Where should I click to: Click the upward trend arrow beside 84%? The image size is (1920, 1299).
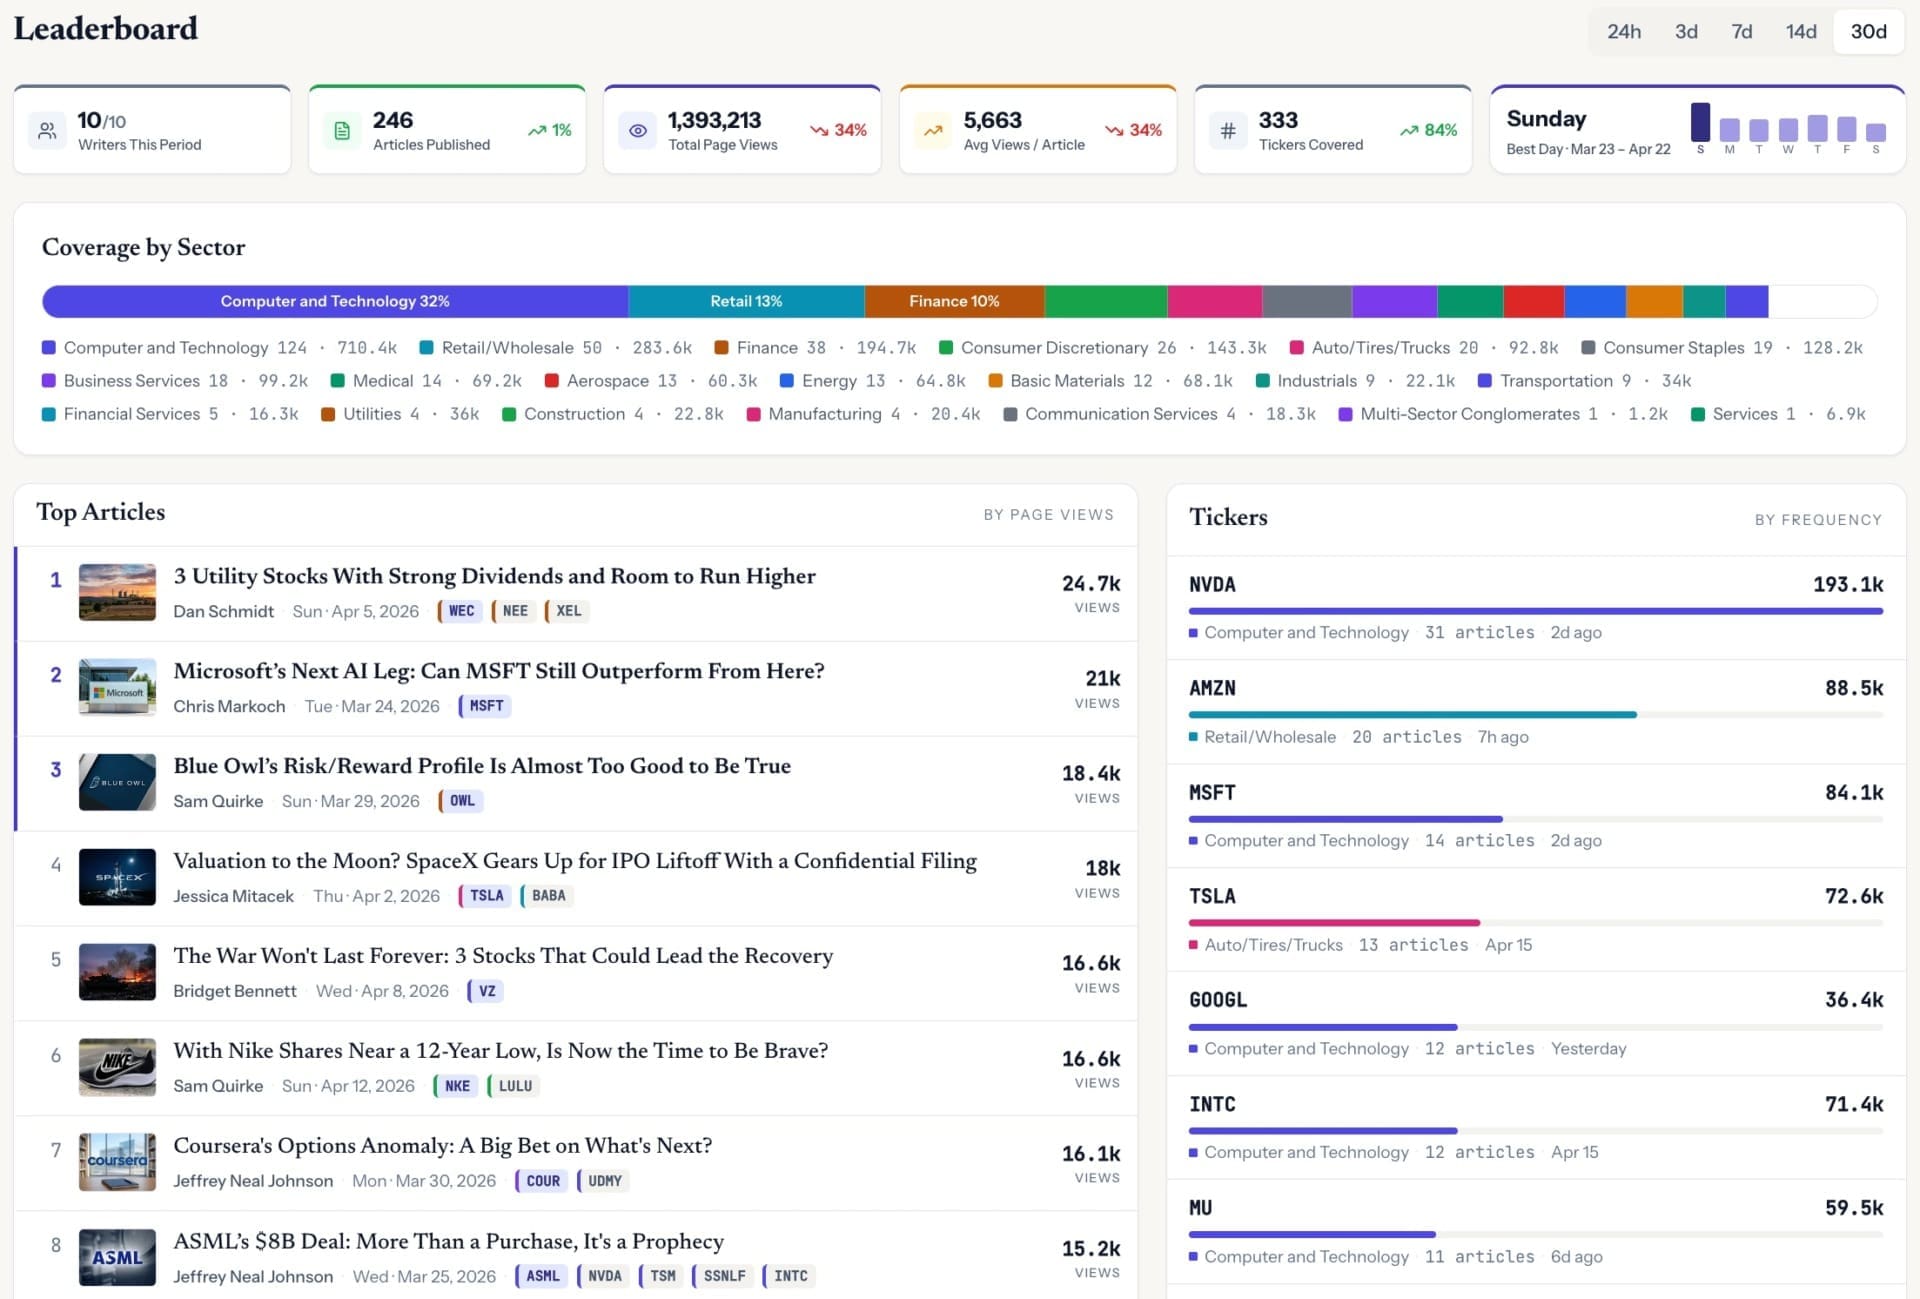[x=1409, y=131]
